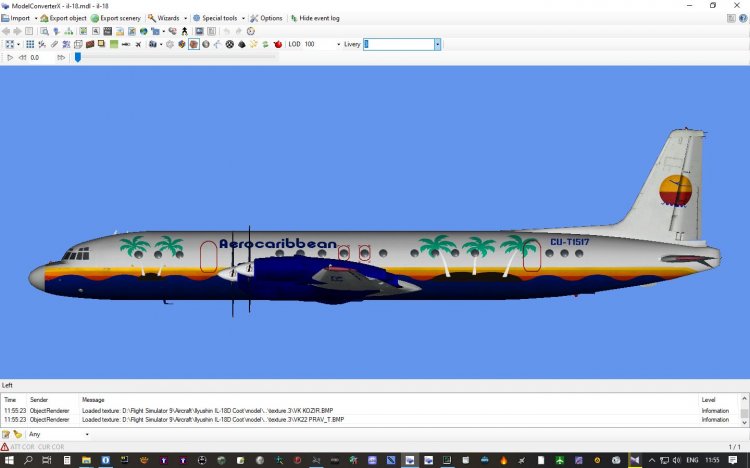Toggle the blue grid icon
750x468 pixels.
coord(30,44)
